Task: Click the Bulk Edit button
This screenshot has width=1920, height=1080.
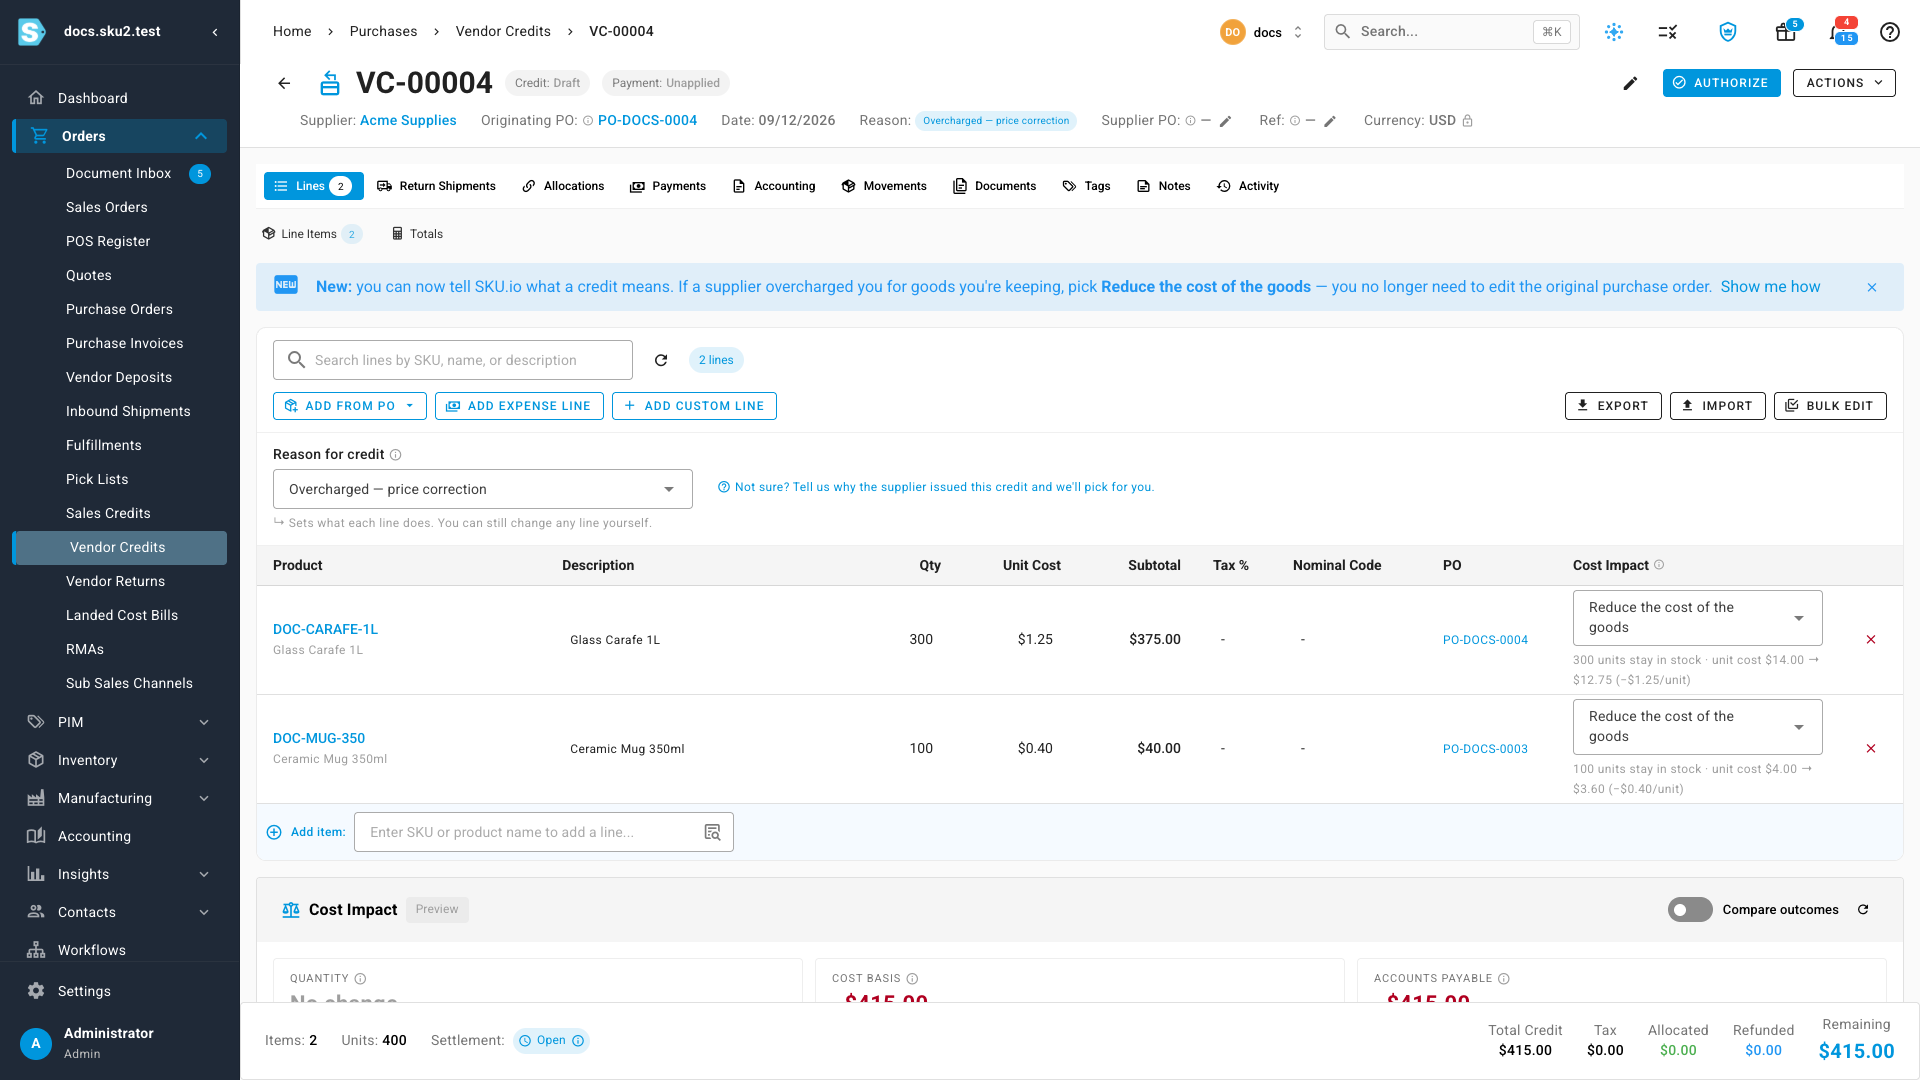Action: [1830, 406]
